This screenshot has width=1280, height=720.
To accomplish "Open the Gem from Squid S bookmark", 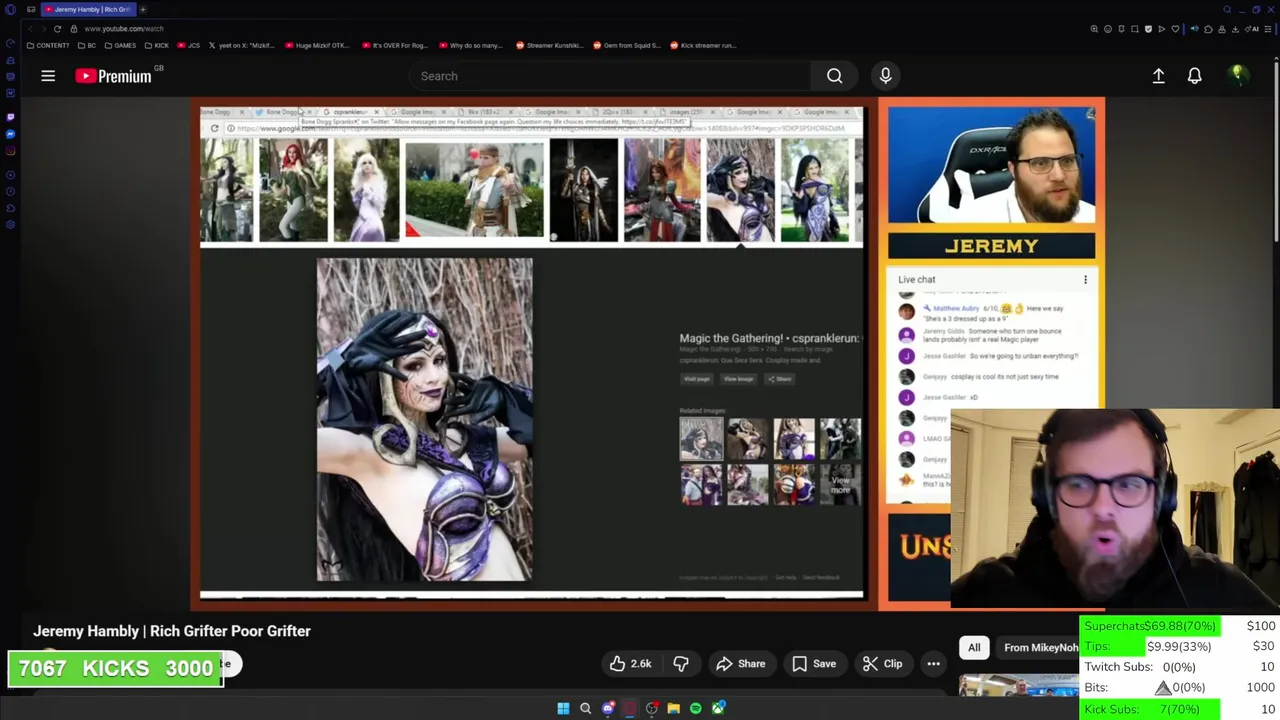I will pos(625,45).
